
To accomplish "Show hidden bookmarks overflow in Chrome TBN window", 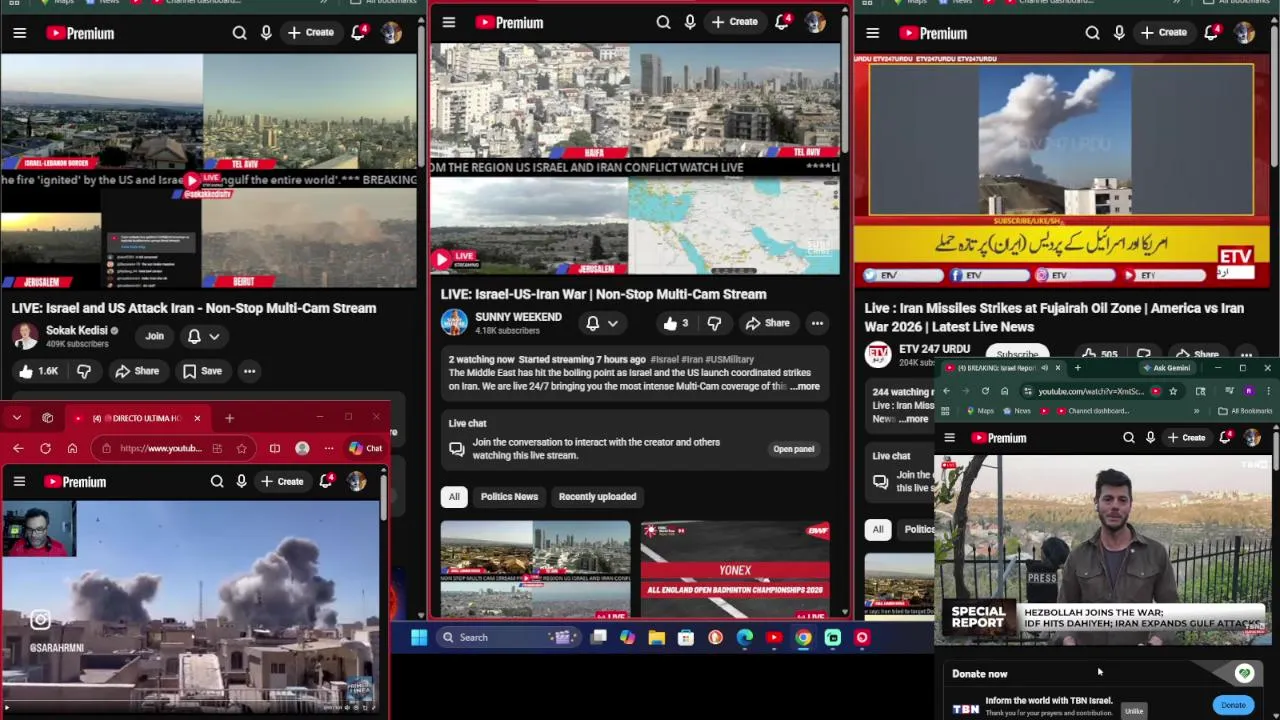I will [1196, 411].
